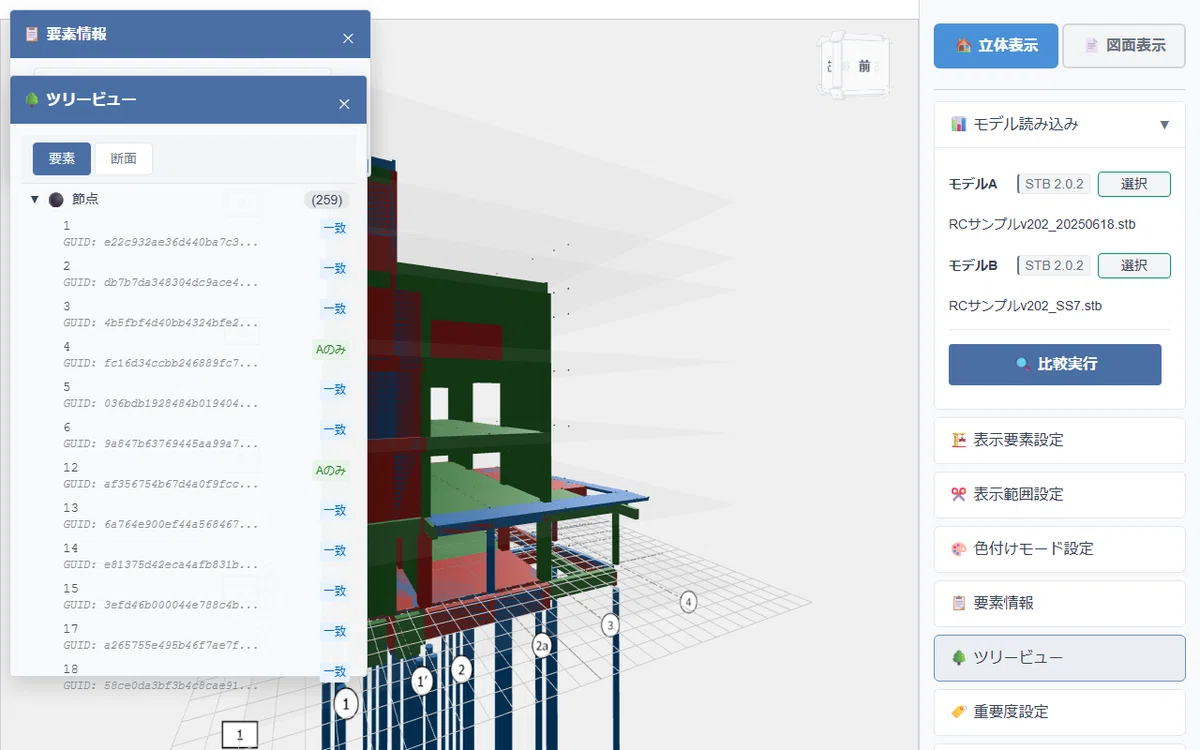The width and height of the screenshot is (1200, 750).
Task: Click file name RCサンプルv202_SS7.stb
Action: pyautogui.click(x=1025, y=305)
